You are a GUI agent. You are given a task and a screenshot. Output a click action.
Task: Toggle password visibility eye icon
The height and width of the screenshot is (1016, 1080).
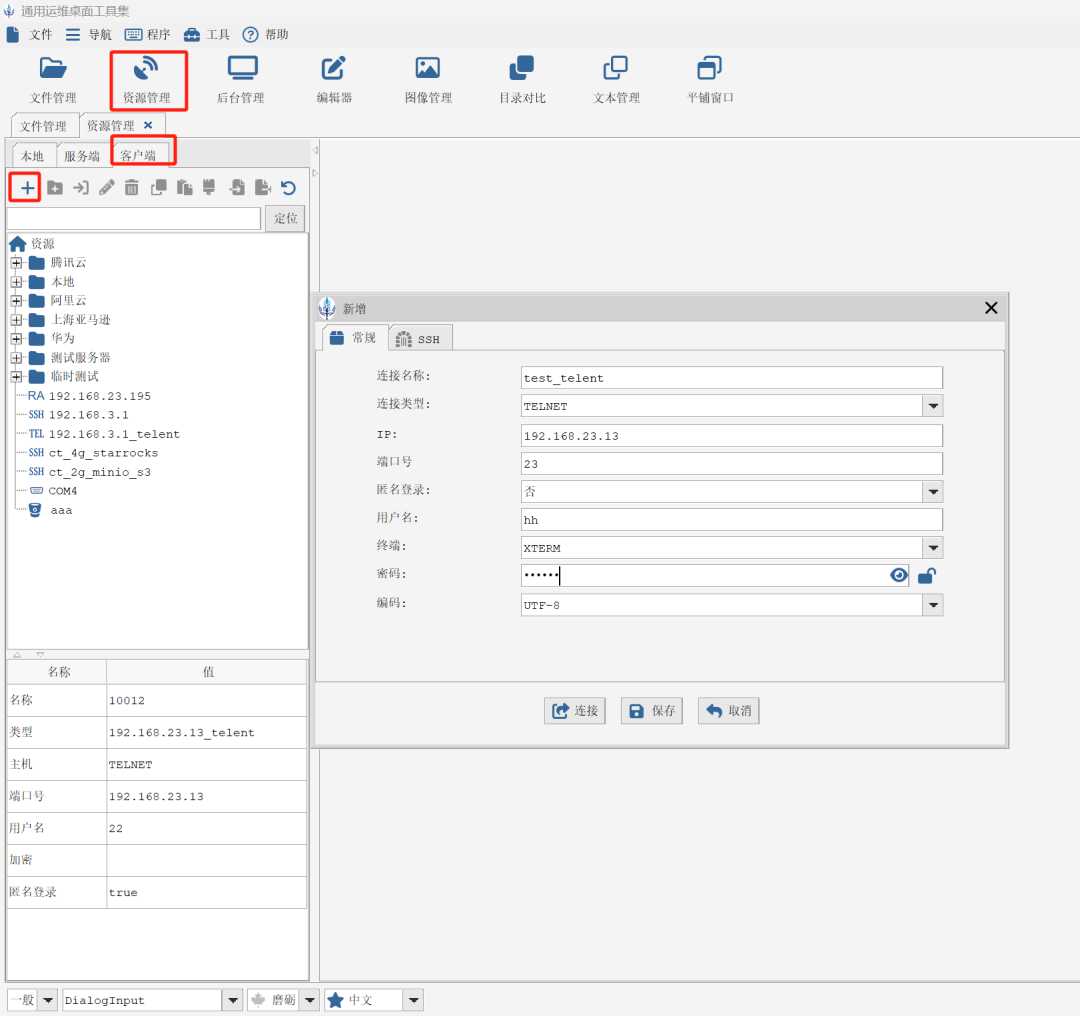898,575
